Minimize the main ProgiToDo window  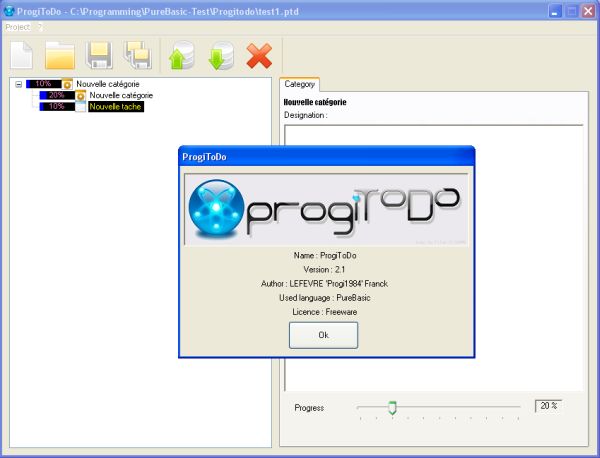pos(555,11)
